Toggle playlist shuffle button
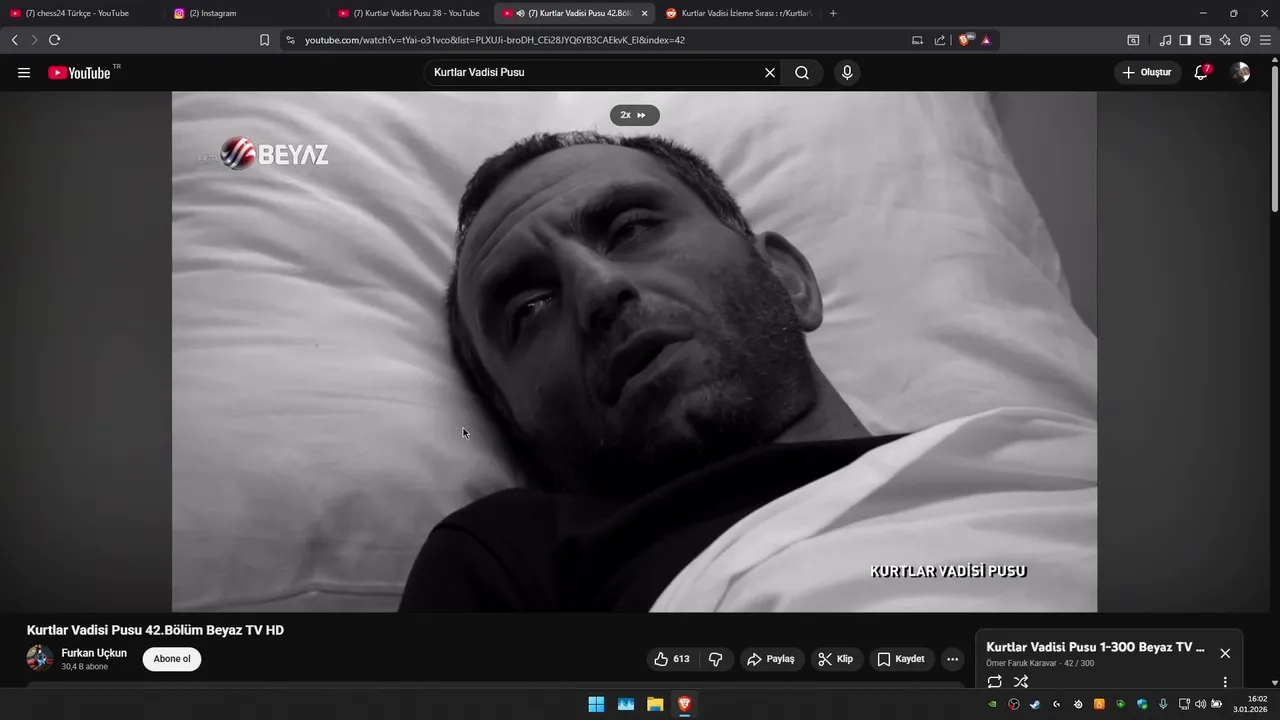The height and width of the screenshot is (720, 1280). (1021, 682)
